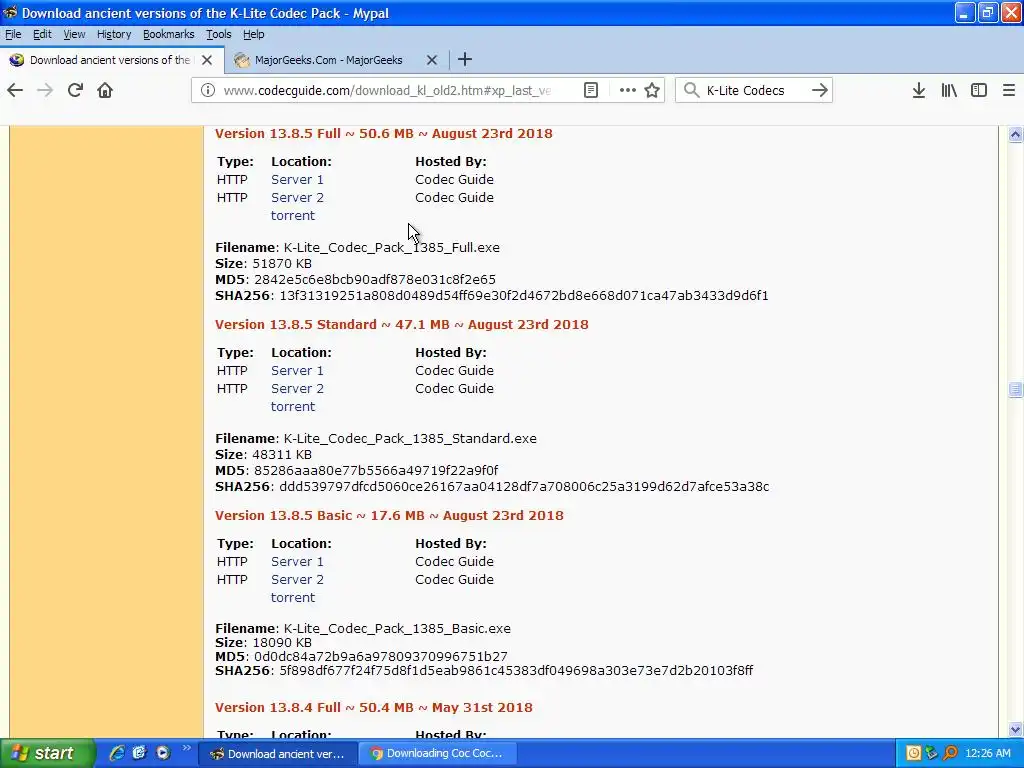Screen dimensions: 1024x768
Task: Download 13.8.5 Full from Server 1
Action: pyautogui.click(x=297, y=180)
